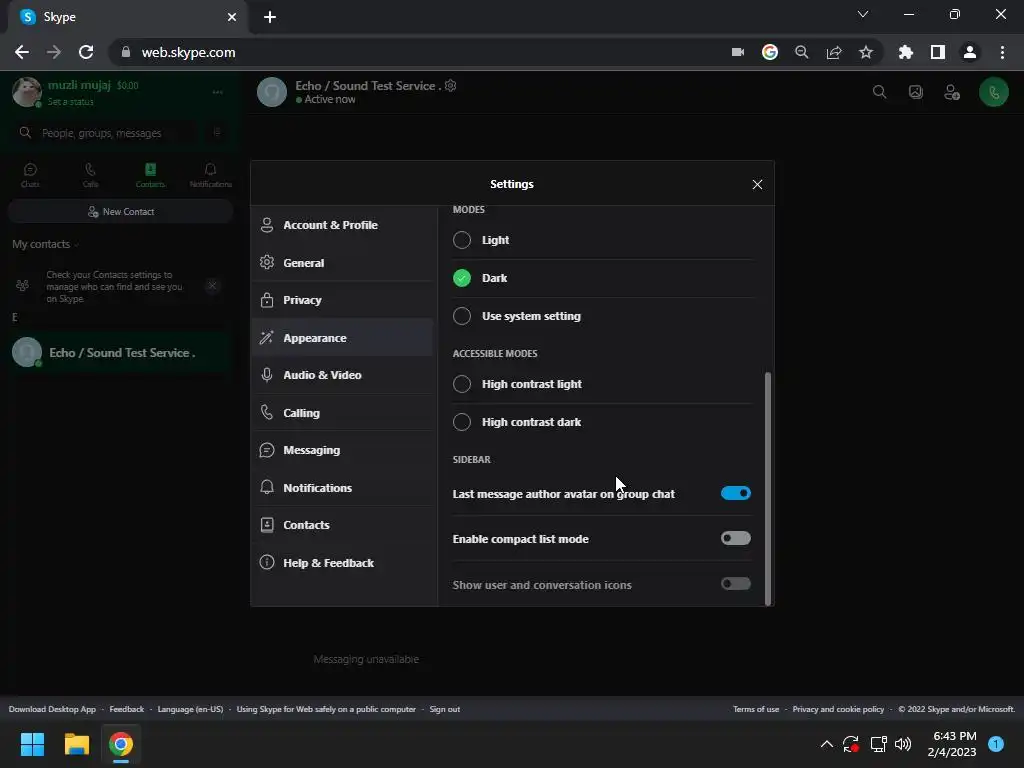The width and height of the screenshot is (1024, 768).
Task: Reload the page in Chrome
Action: [x=86, y=52]
